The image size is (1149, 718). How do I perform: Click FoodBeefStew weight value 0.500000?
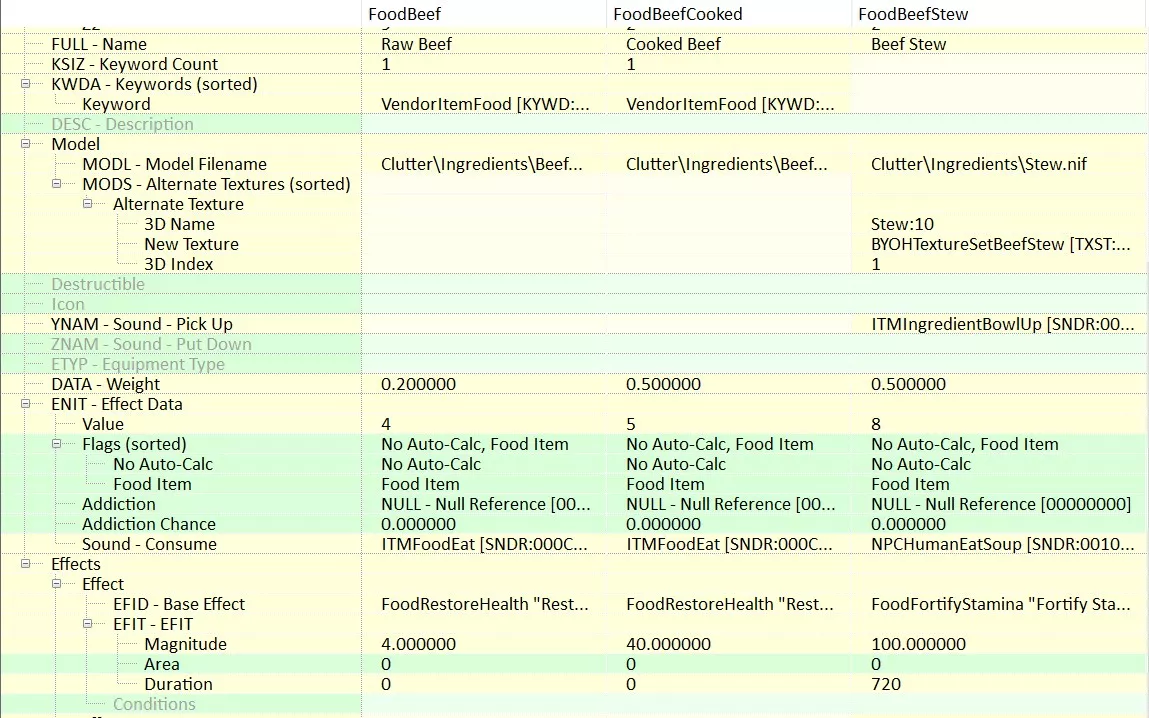point(908,384)
